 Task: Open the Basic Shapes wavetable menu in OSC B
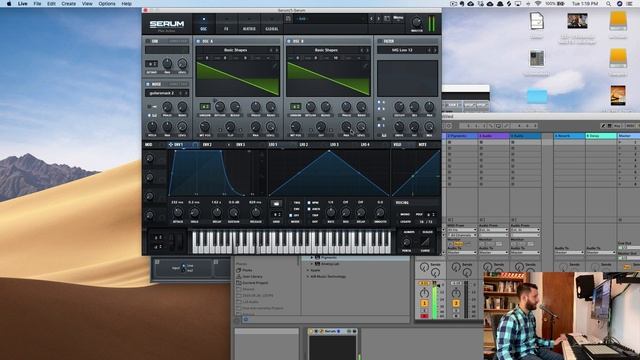326,50
